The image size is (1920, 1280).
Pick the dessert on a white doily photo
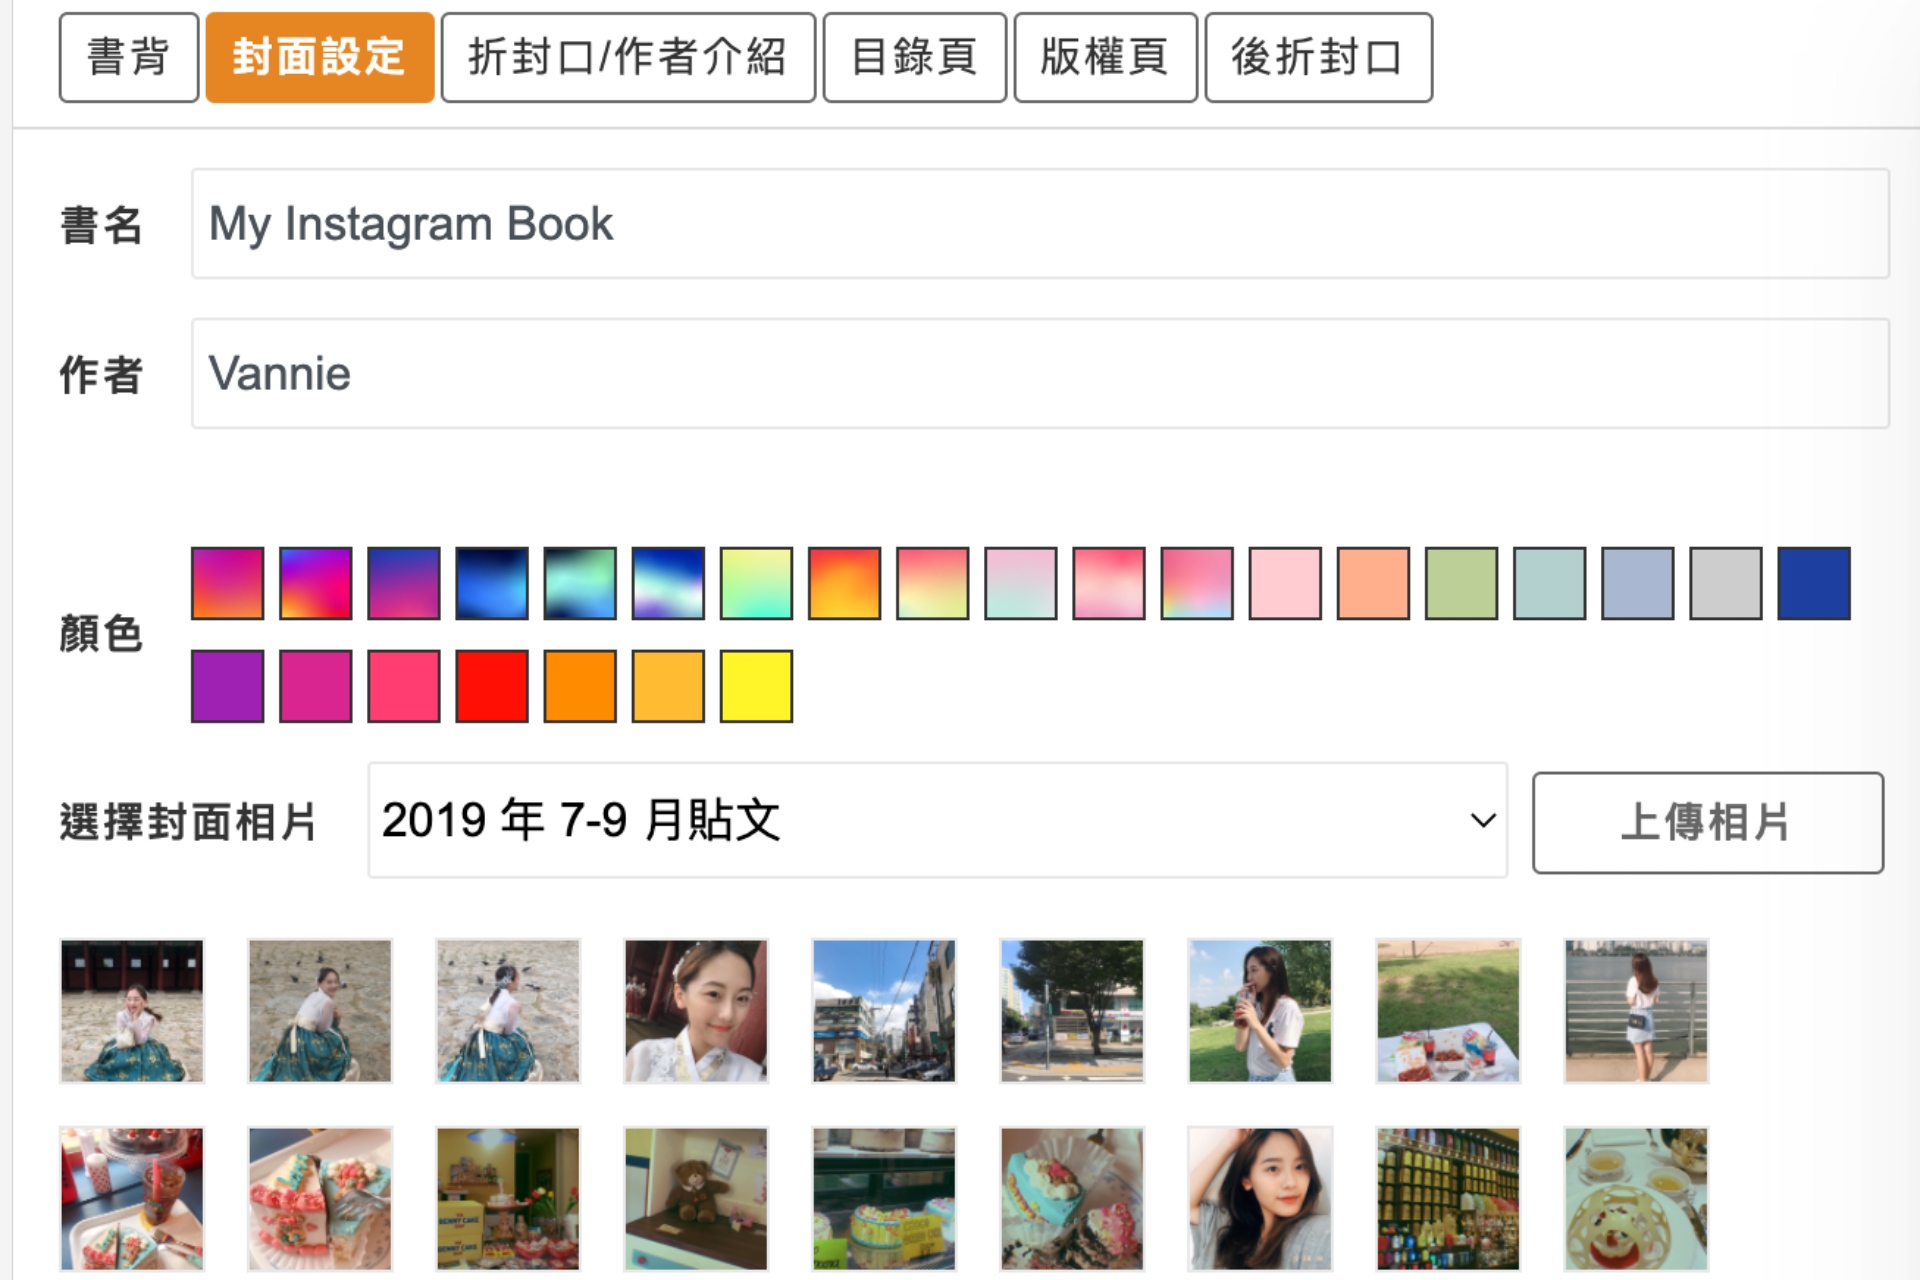pyautogui.click(x=1636, y=1199)
